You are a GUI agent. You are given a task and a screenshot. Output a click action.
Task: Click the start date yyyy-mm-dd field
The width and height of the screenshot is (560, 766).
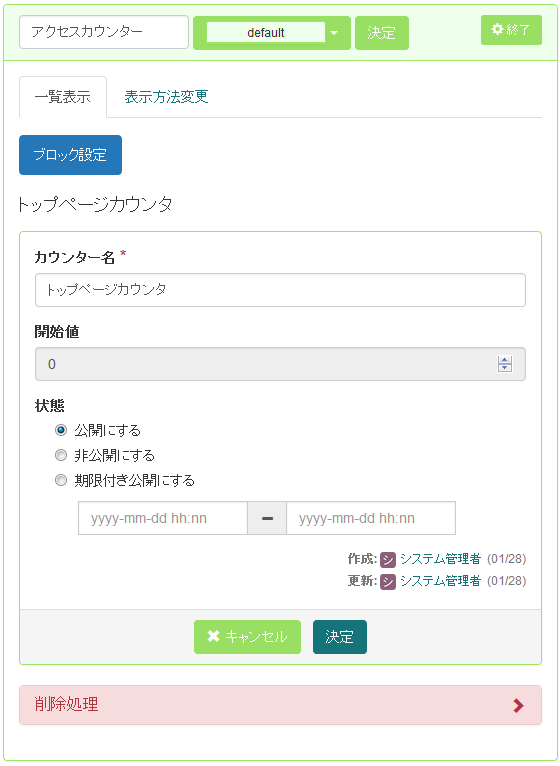[163, 518]
